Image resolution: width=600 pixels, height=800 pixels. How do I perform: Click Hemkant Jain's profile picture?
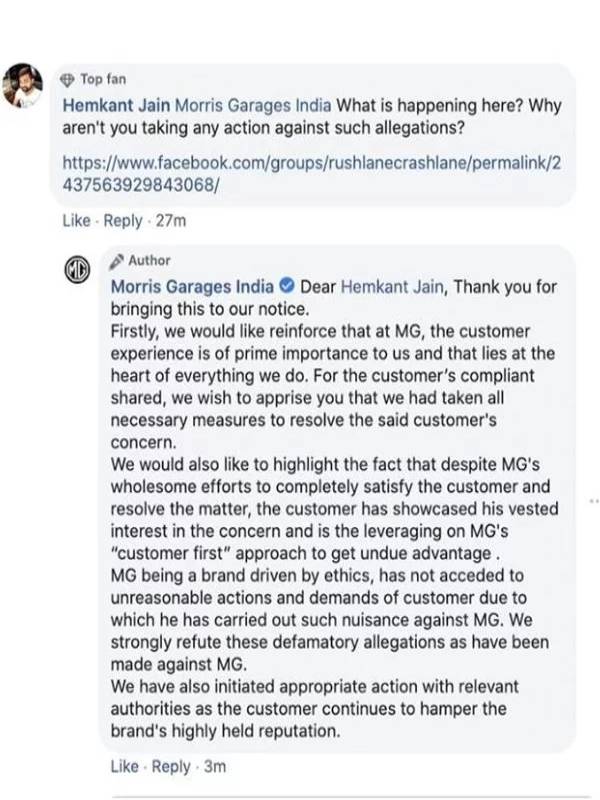pyautogui.click(x=22, y=86)
